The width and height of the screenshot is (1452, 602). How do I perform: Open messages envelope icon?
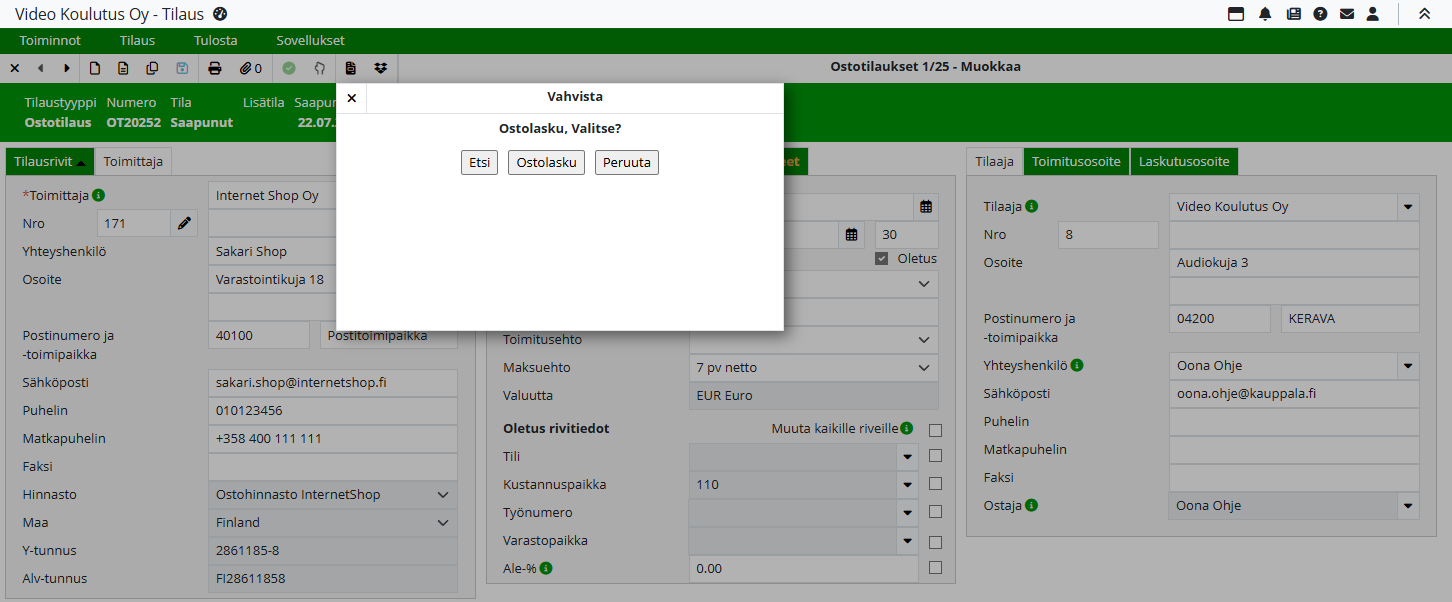tap(1347, 14)
